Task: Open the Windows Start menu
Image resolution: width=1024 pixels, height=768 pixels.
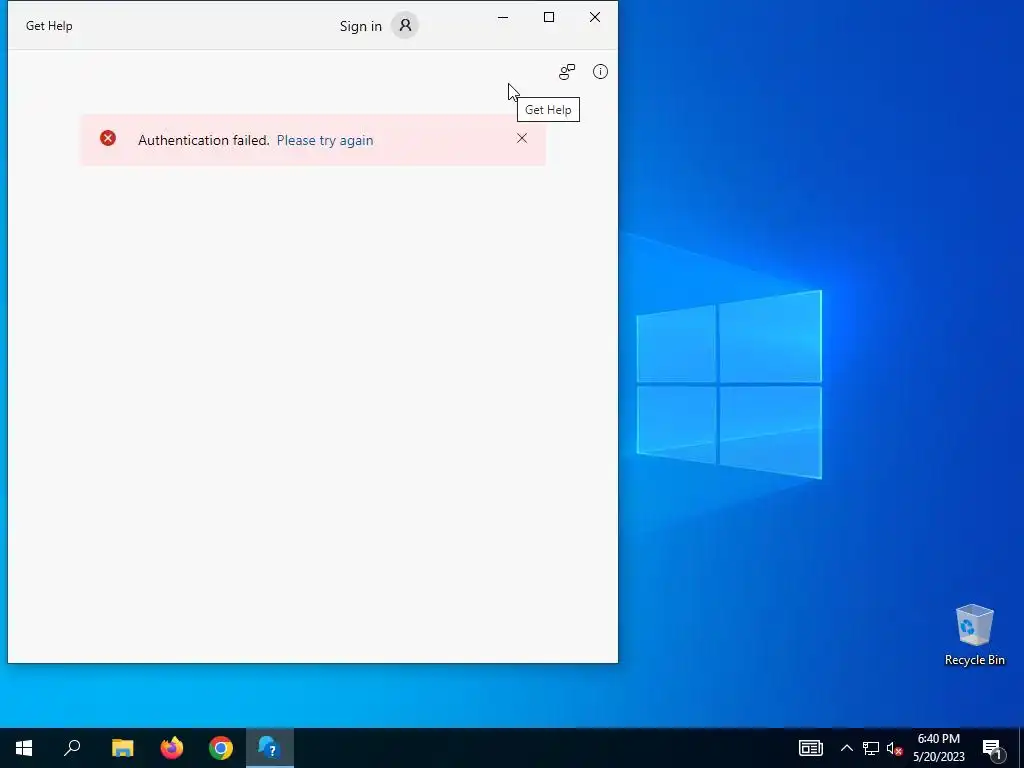Action: pyautogui.click(x=24, y=748)
